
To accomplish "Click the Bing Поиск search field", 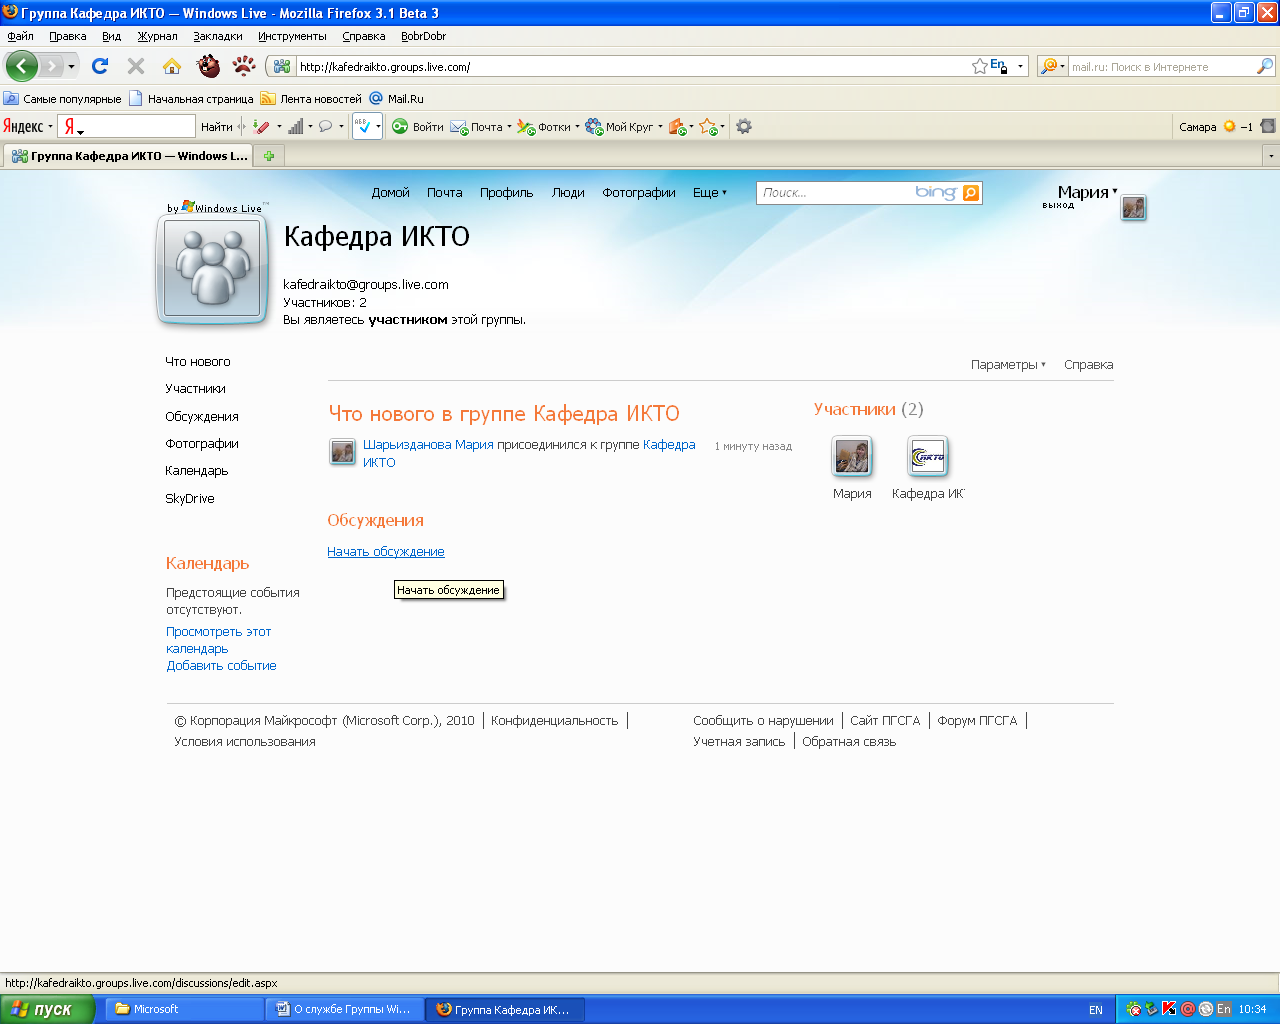I will click(836, 193).
